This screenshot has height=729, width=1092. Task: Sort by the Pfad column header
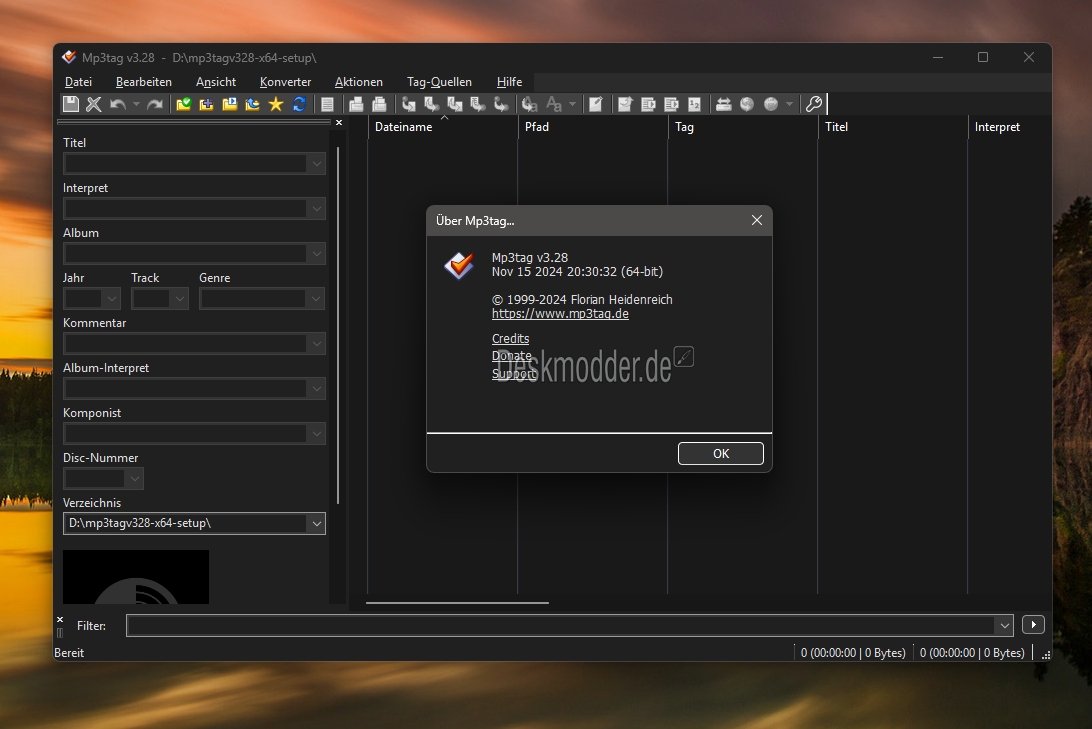593,127
